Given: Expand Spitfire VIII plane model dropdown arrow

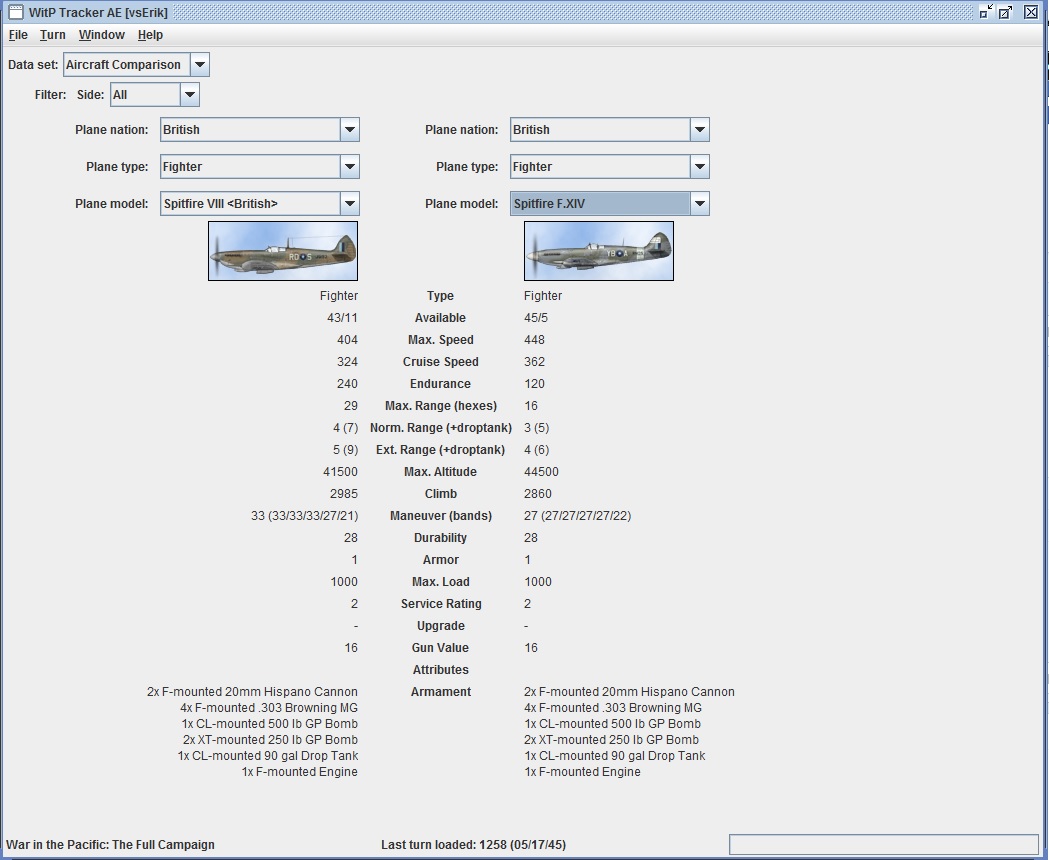Looking at the screenshot, I should tap(349, 203).
